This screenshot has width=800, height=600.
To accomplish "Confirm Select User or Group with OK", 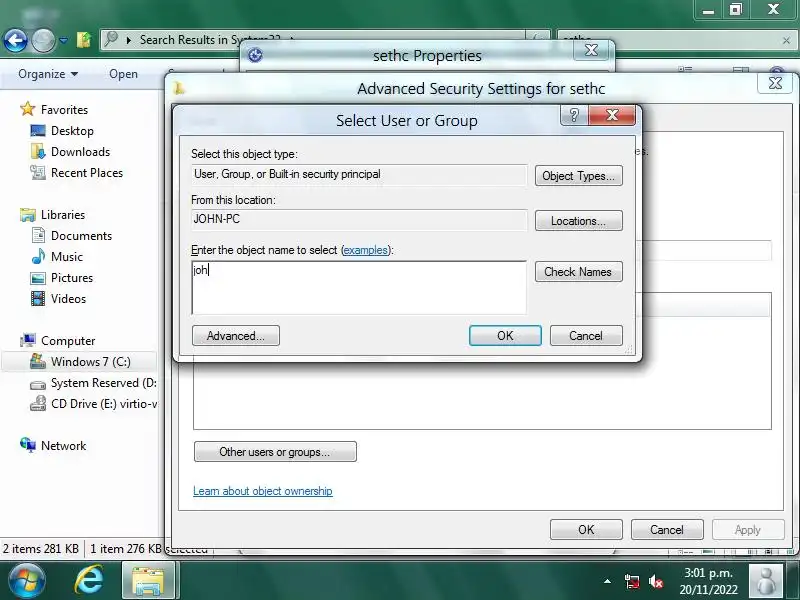I will [x=505, y=336].
